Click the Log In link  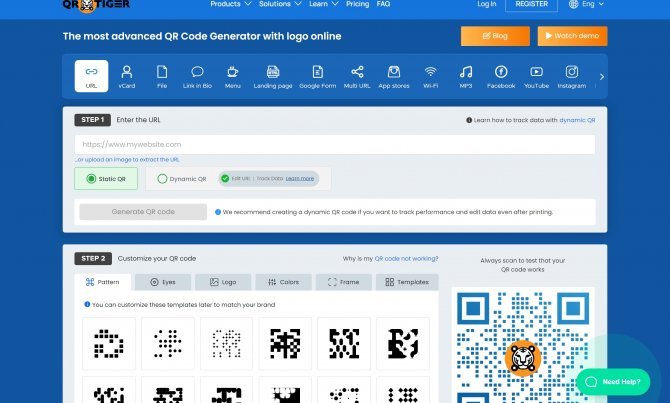pyautogui.click(x=487, y=4)
